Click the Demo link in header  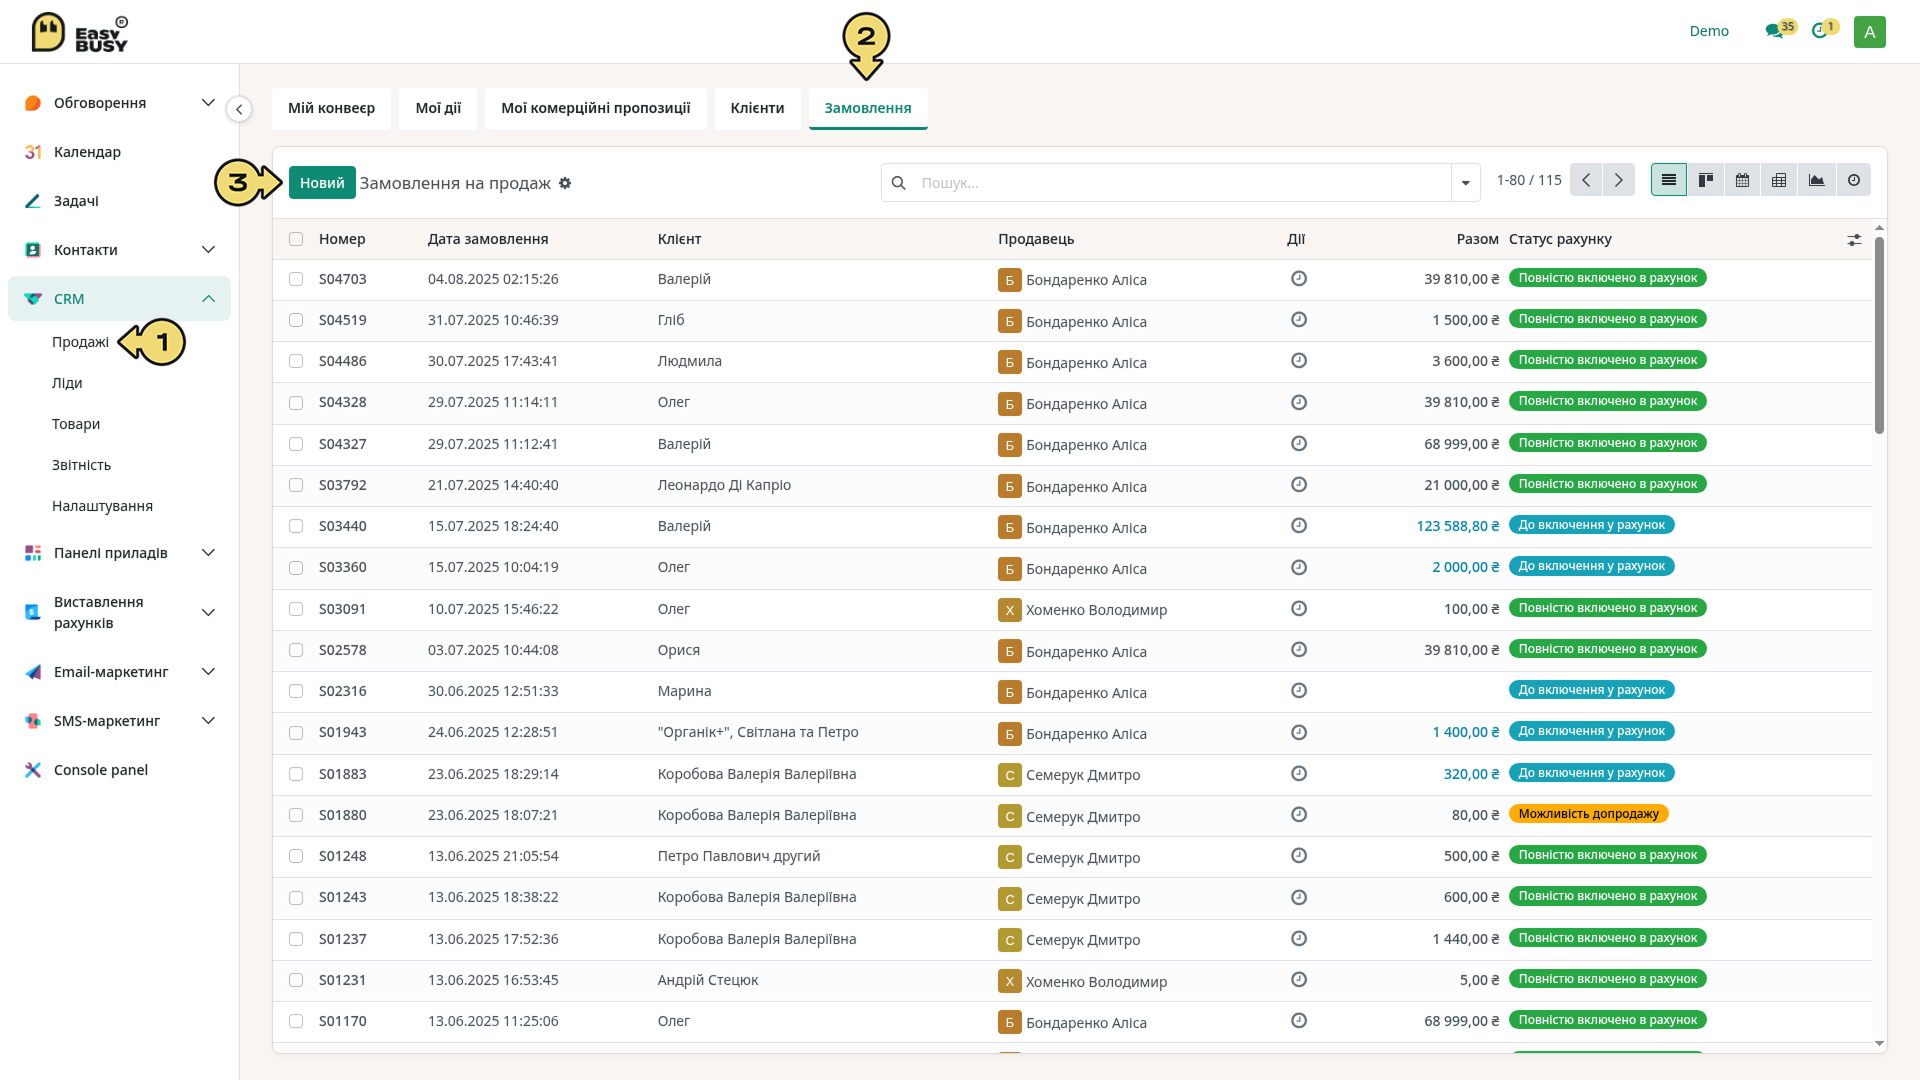(x=1709, y=31)
